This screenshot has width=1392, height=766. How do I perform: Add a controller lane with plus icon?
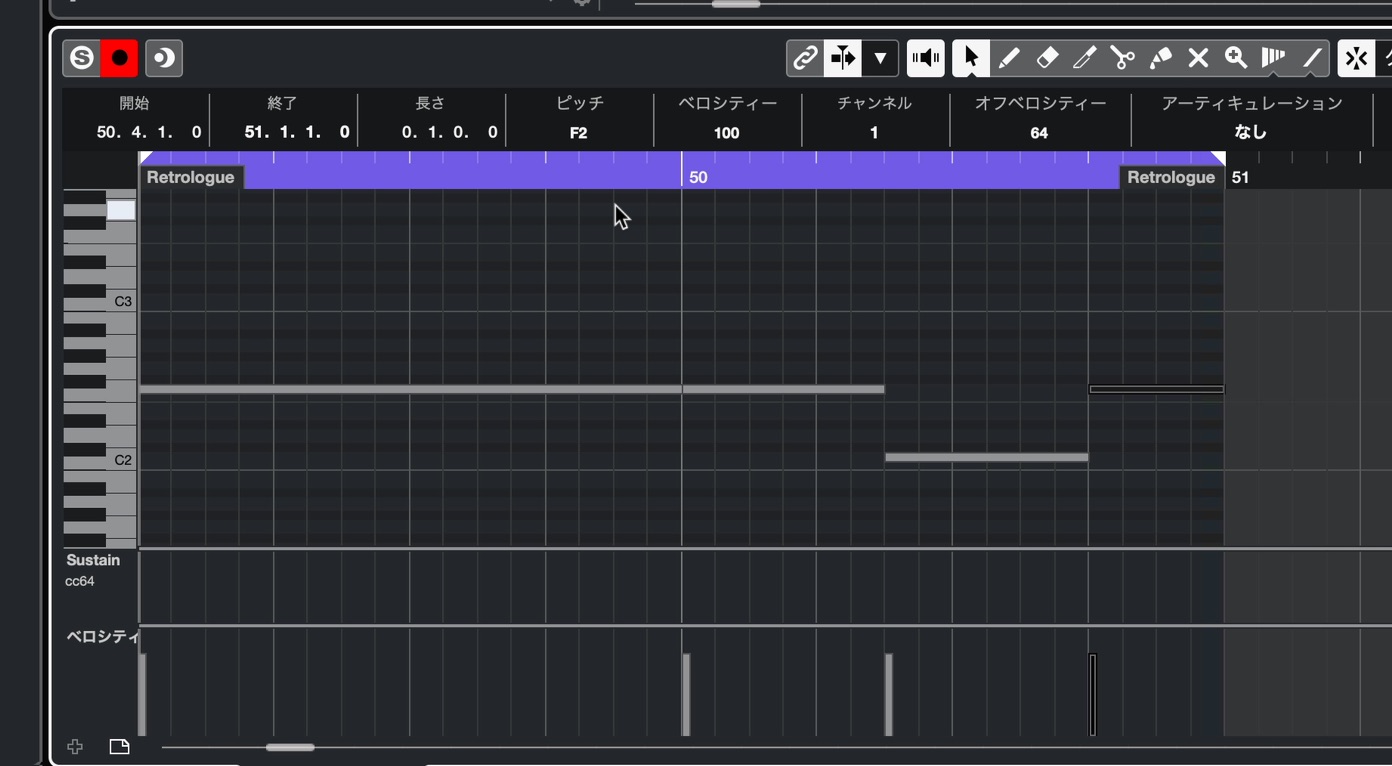tap(75, 747)
